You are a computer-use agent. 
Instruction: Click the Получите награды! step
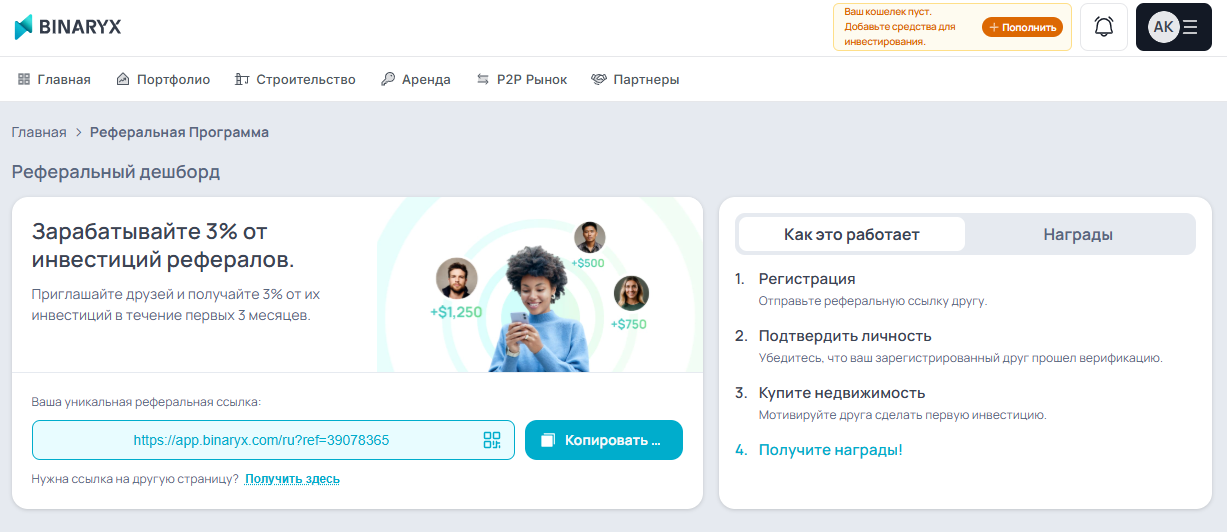point(831,450)
